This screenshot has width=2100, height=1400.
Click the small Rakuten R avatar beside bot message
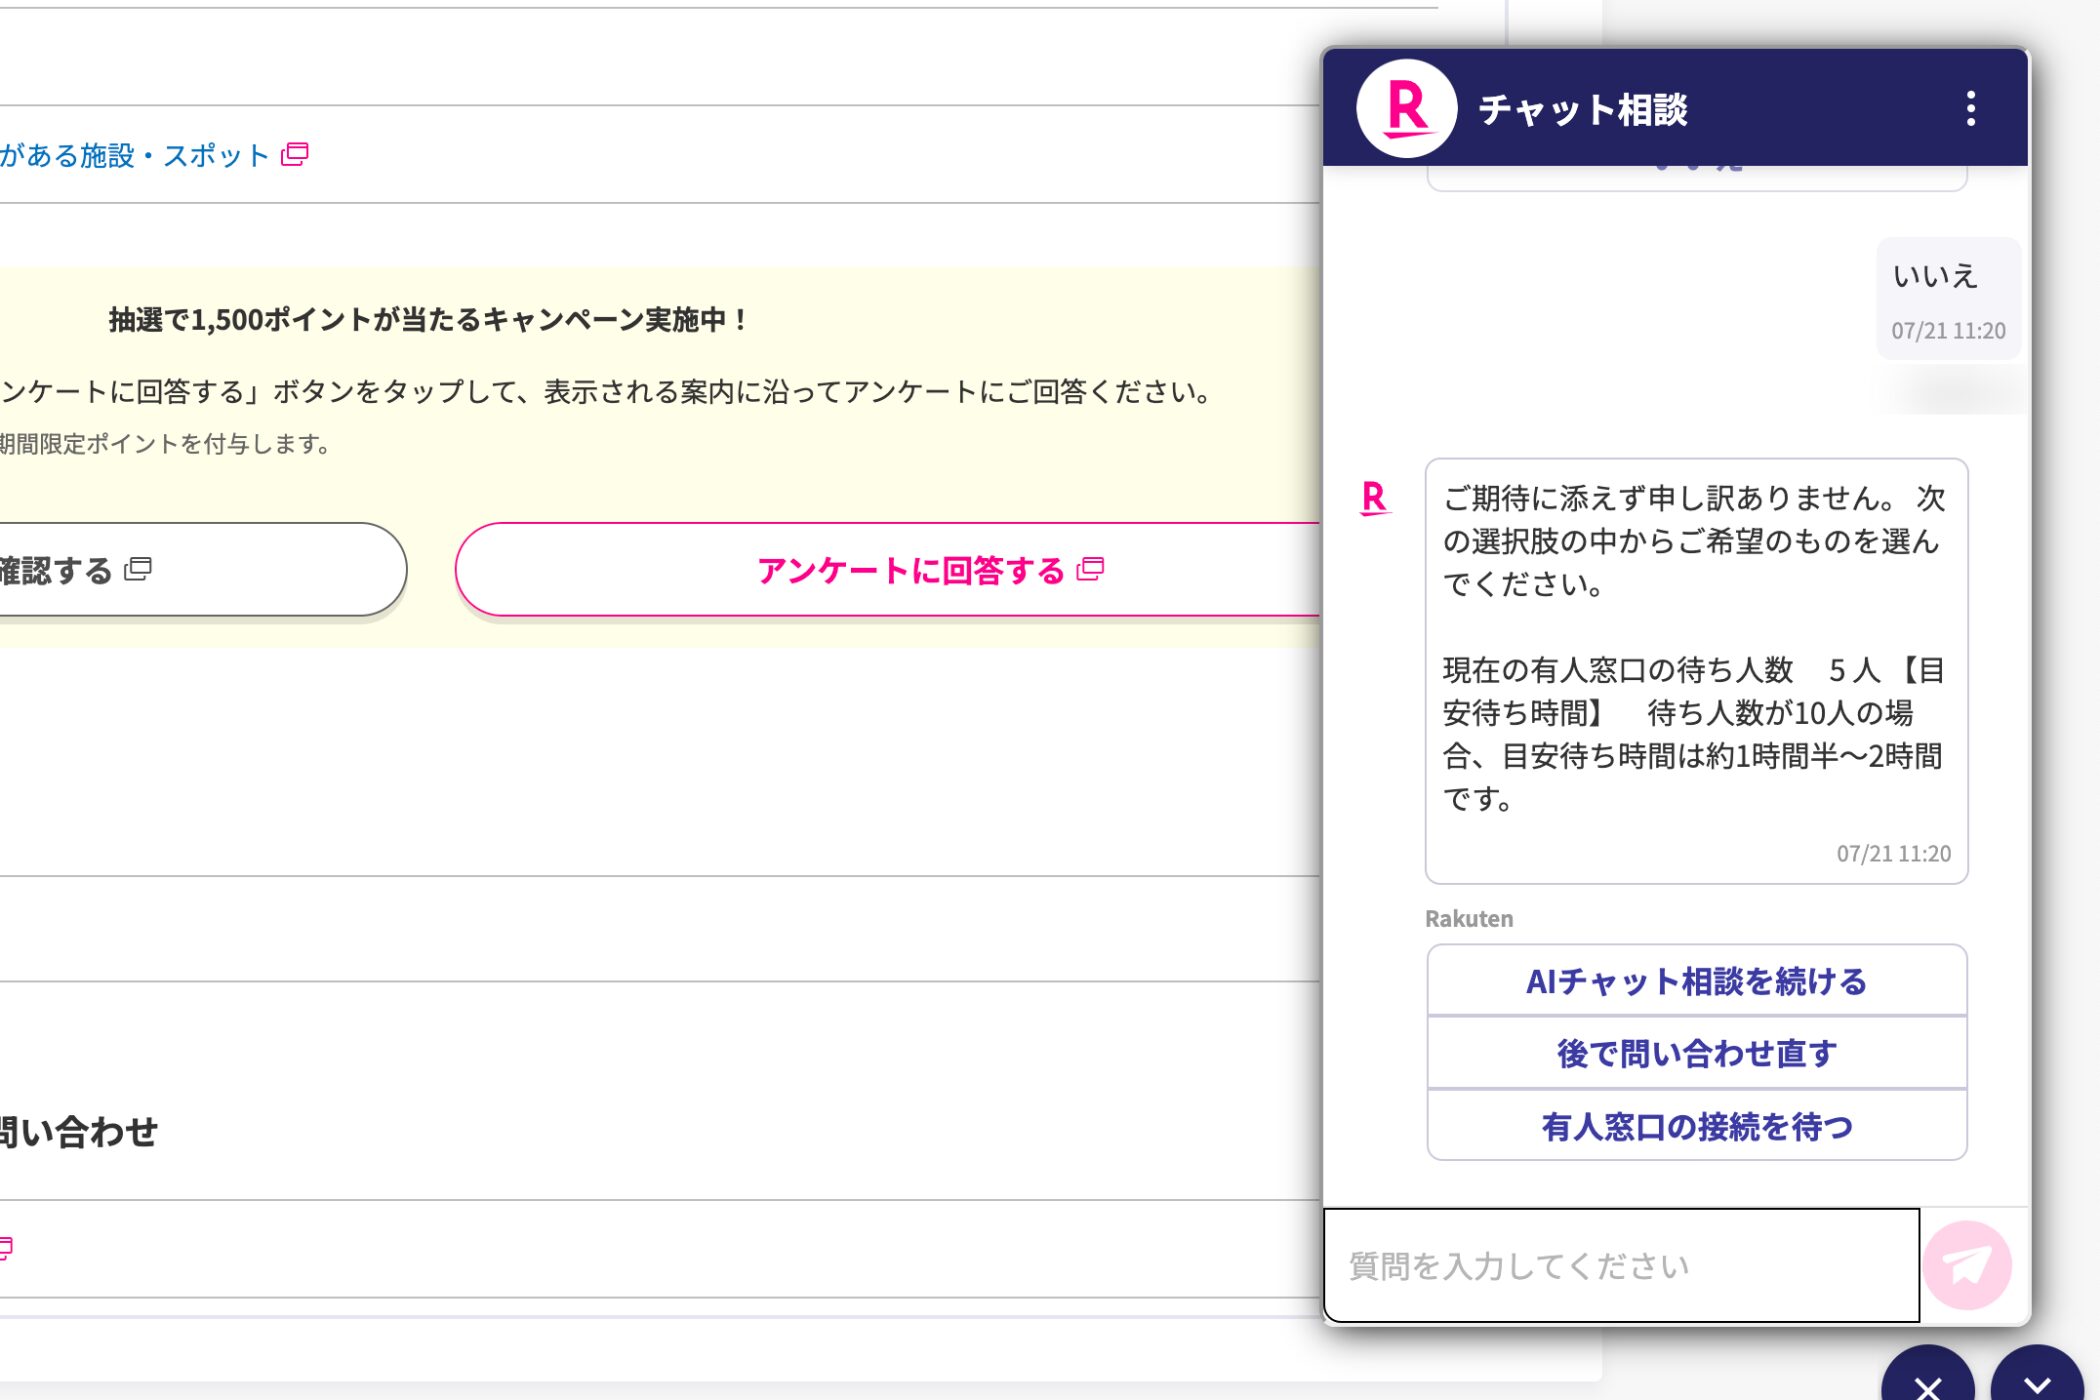[1375, 498]
